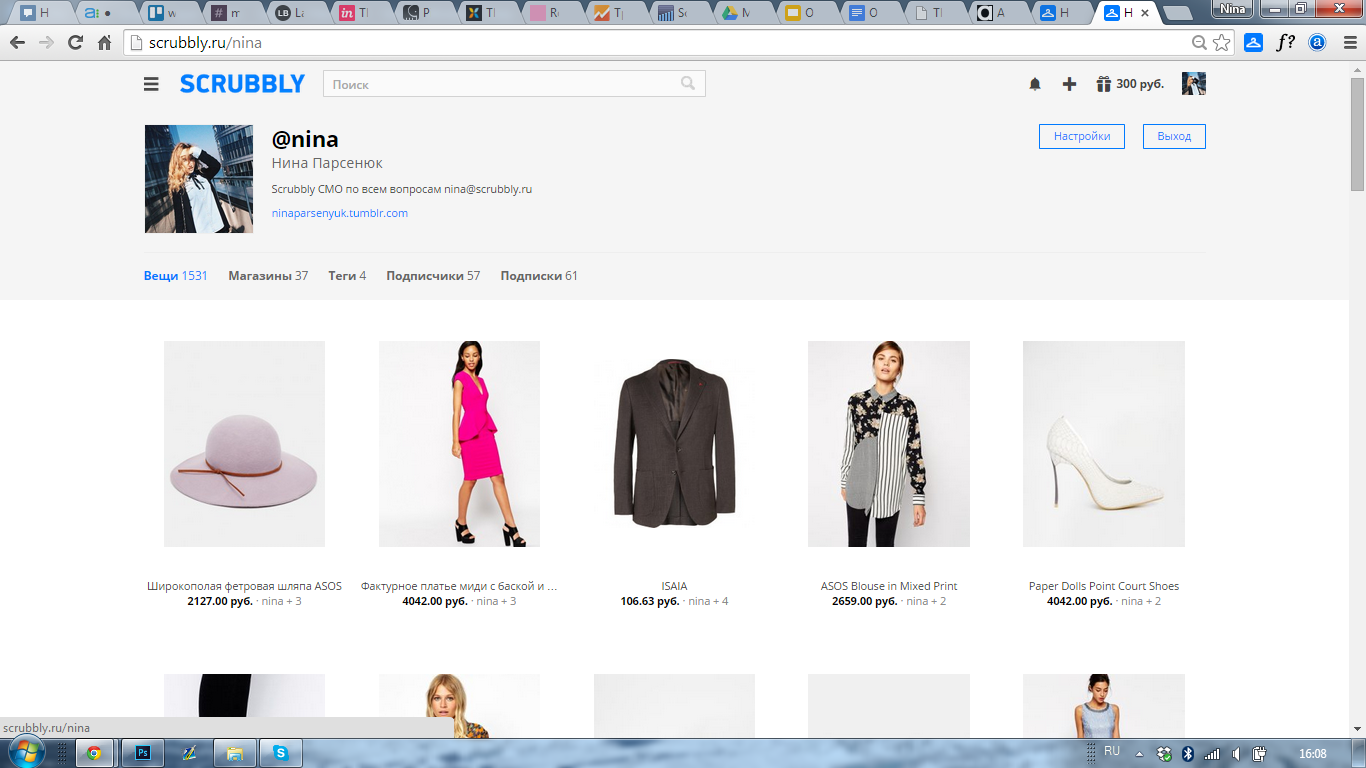Screen dimensions: 1366x768
Task: Click the plus icon to add item
Action: 1069,84
